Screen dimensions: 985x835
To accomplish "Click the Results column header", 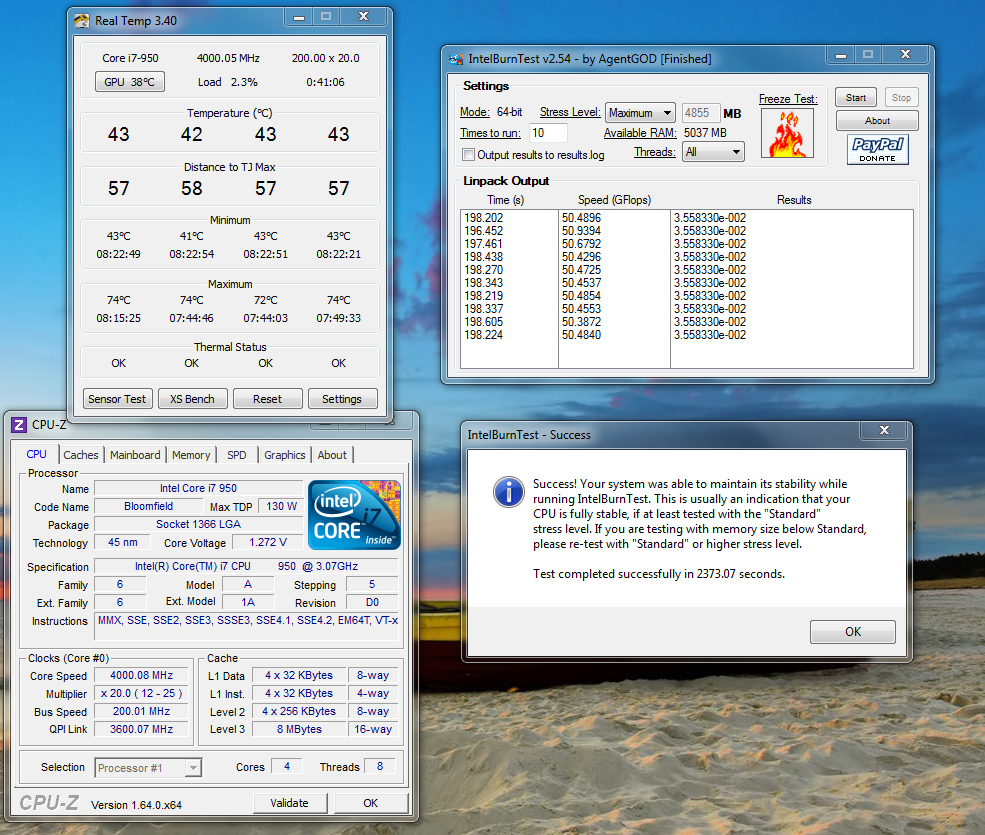I will tap(794, 200).
